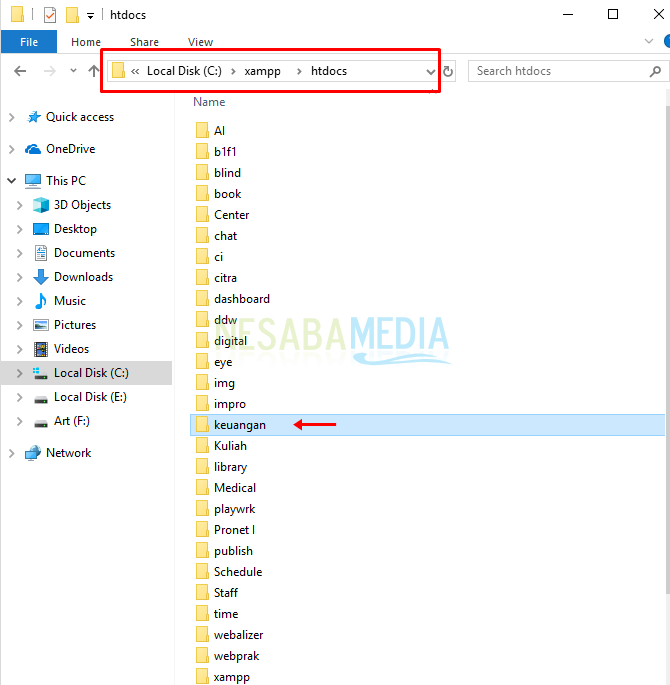Screen dimensions: 670x685
Task: Expand the OneDrive tree node
Action: point(12,149)
